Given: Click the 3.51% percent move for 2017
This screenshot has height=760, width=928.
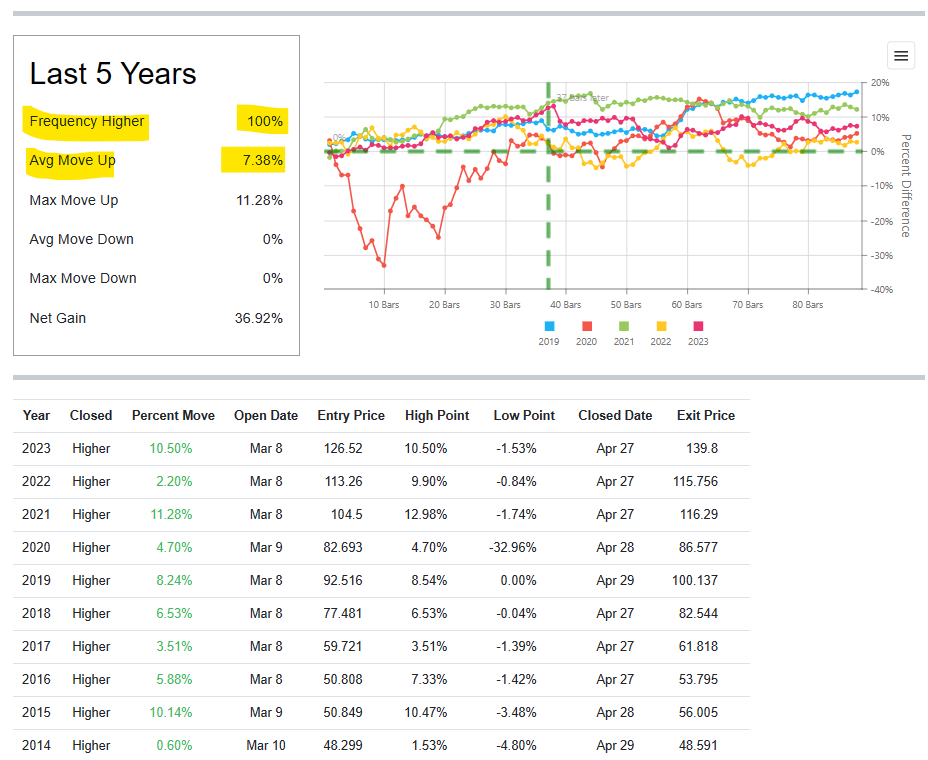Looking at the screenshot, I should pyautogui.click(x=174, y=646).
